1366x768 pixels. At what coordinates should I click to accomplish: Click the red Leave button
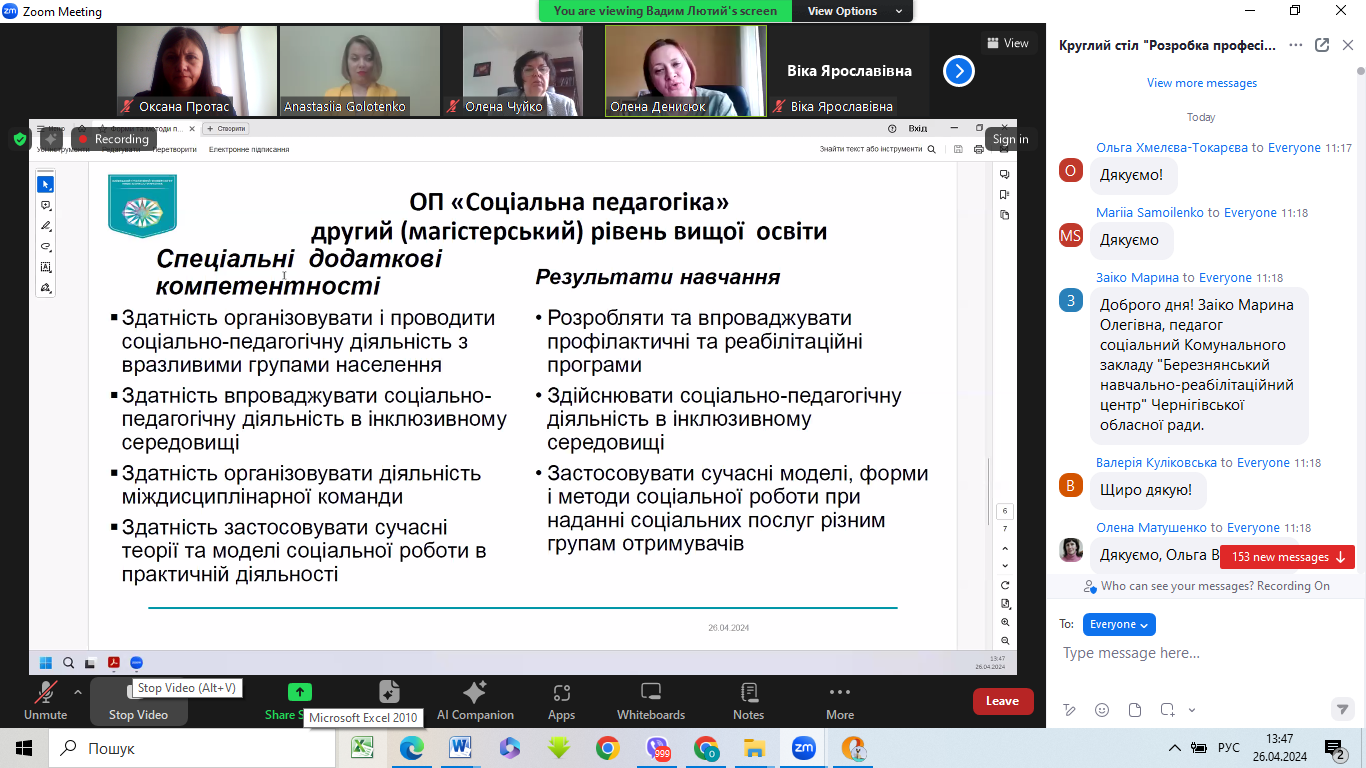(1002, 701)
